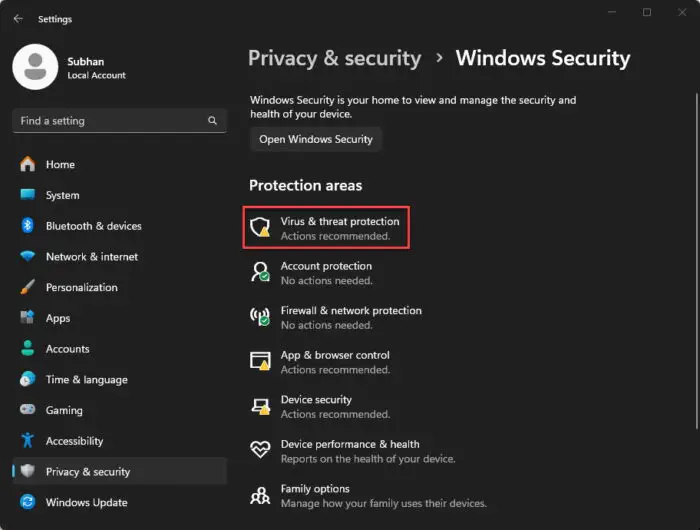Click the System monitor icon
This screenshot has height=530, width=700.
point(28,195)
